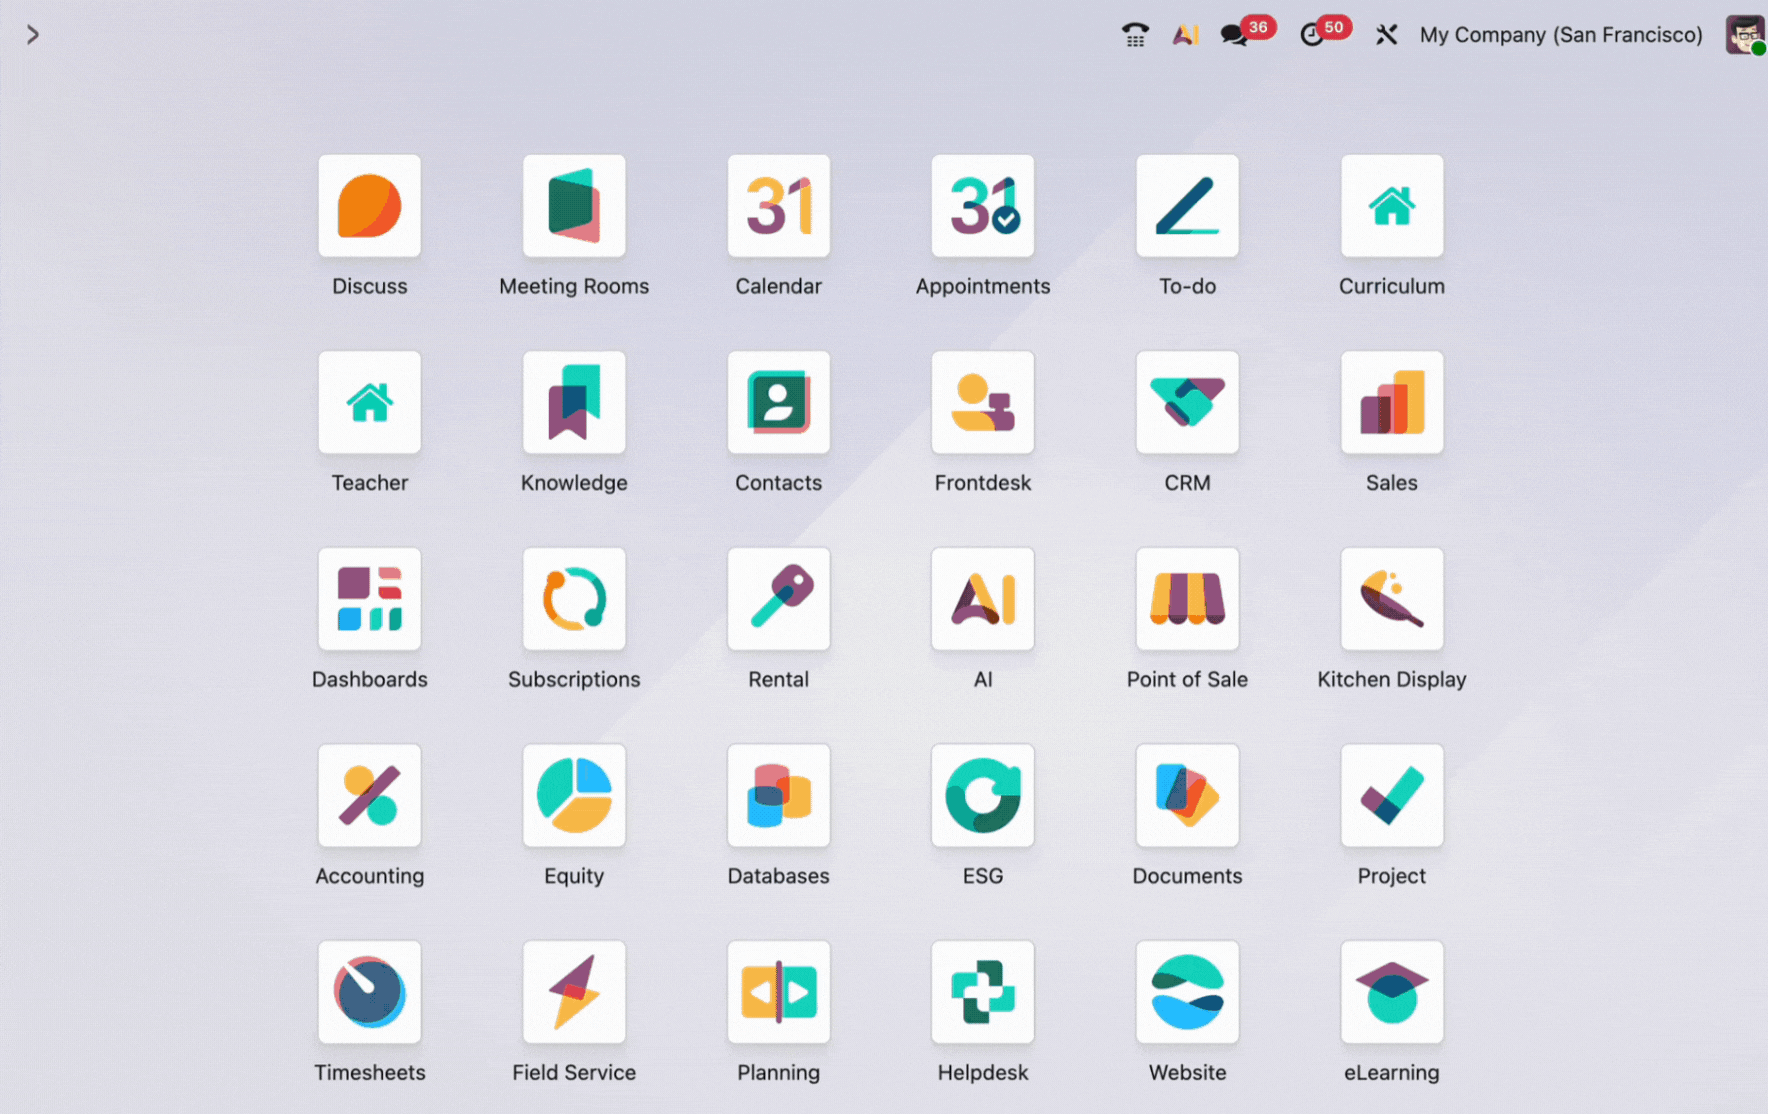Open the Timesheets app
The height and width of the screenshot is (1114, 1768).
(x=369, y=992)
